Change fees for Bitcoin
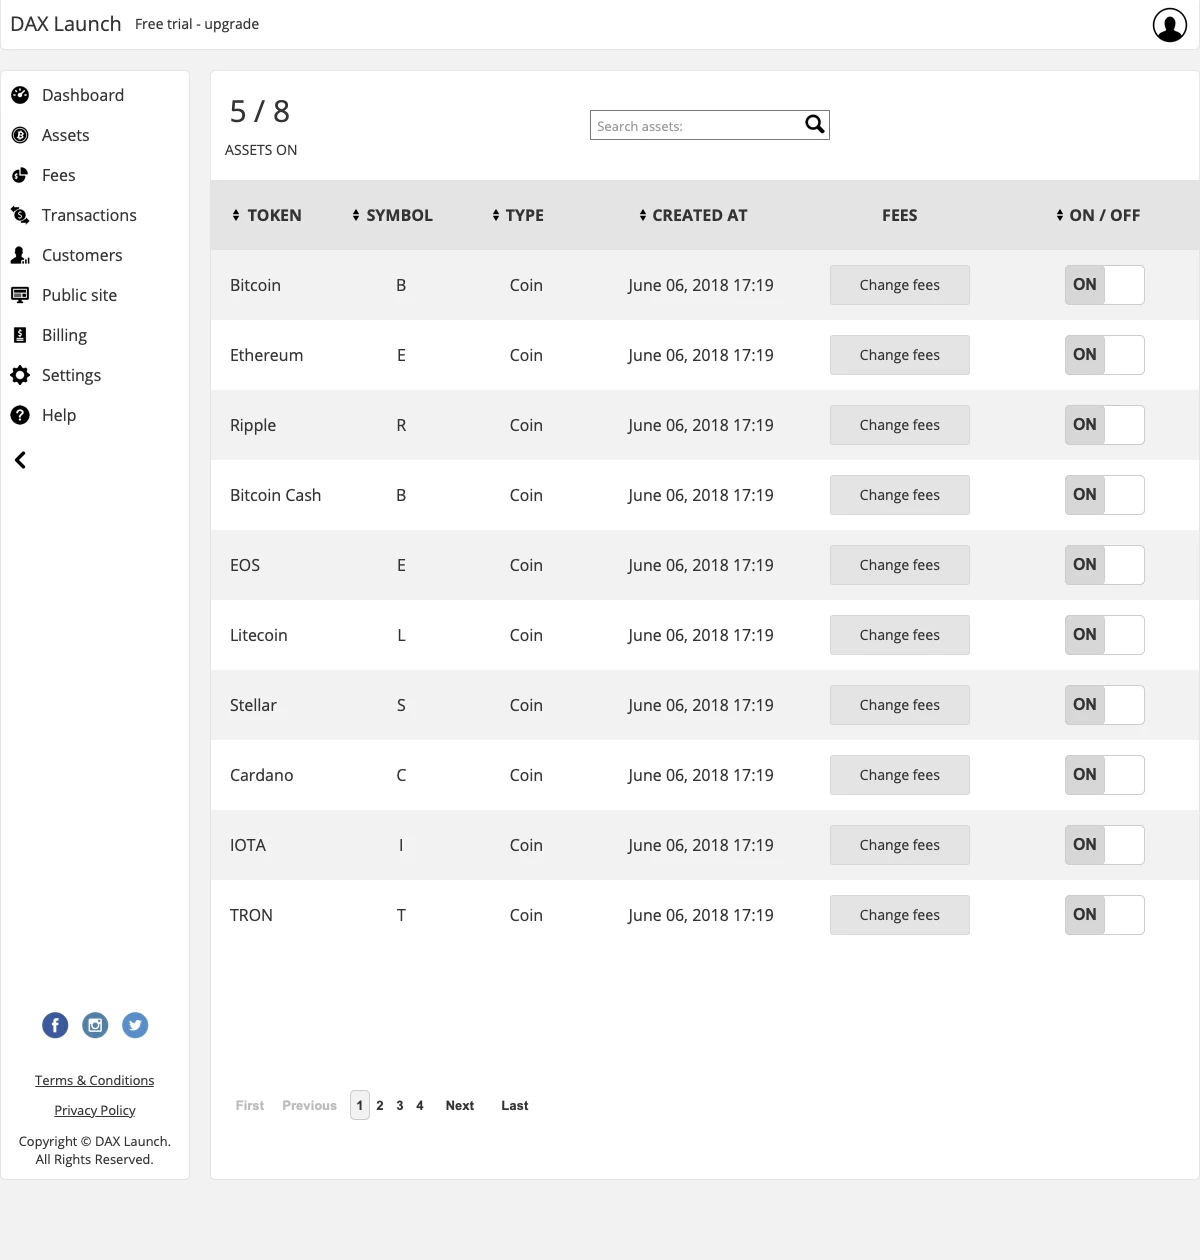The width and height of the screenshot is (1200, 1260). pyautogui.click(x=900, y=285)
